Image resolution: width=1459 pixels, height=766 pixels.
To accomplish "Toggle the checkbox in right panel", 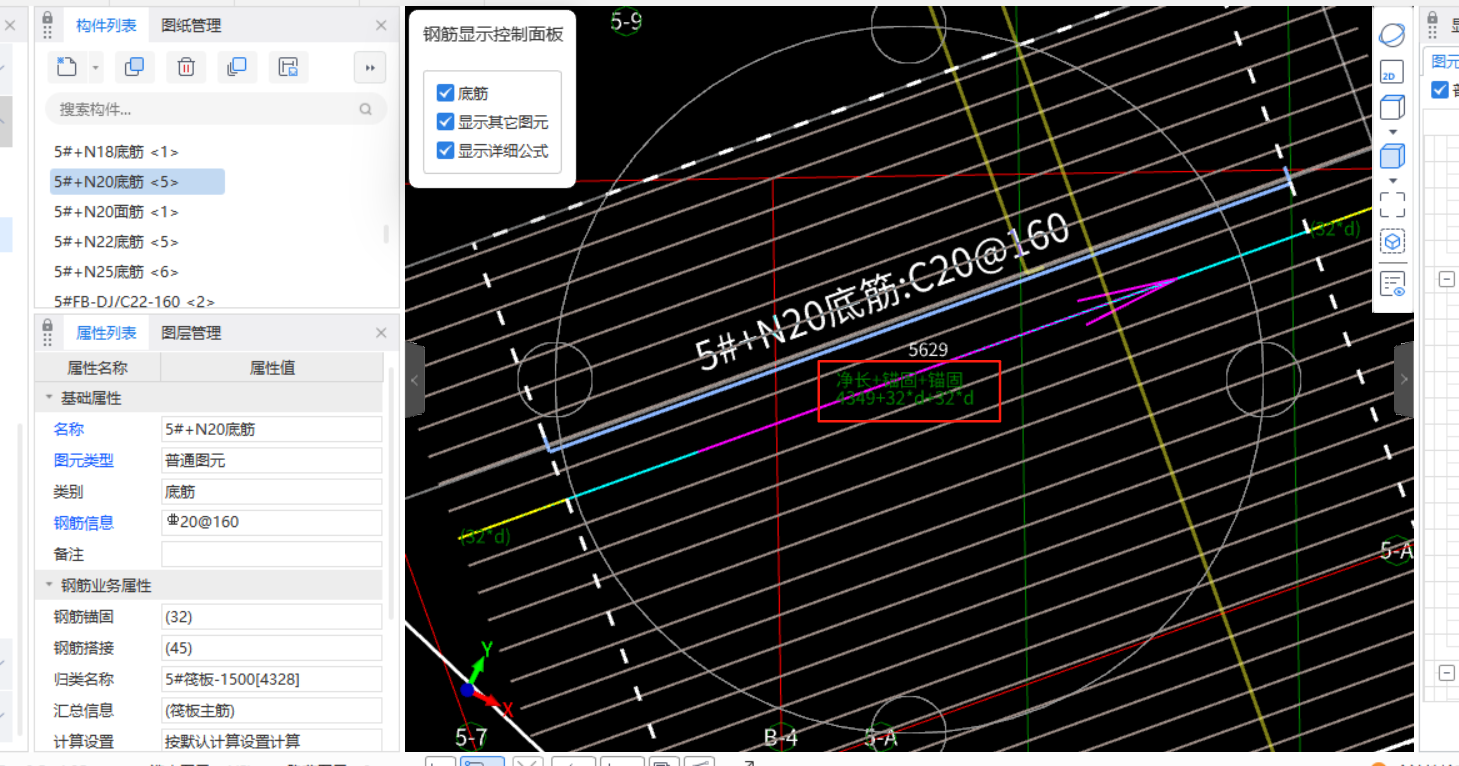I will (x=1440, y=89).
